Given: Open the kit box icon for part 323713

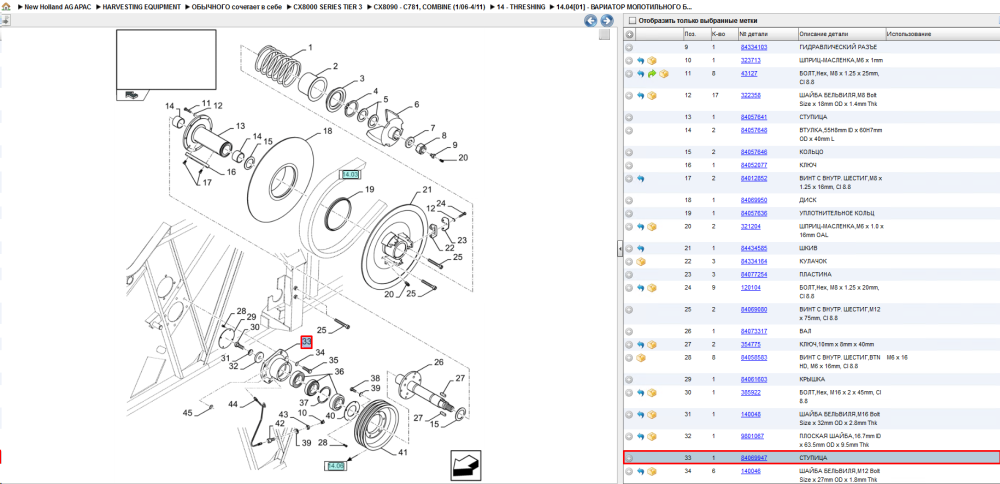Looking at the screenshot, I should pyautogui.click(x=652, y=61).
